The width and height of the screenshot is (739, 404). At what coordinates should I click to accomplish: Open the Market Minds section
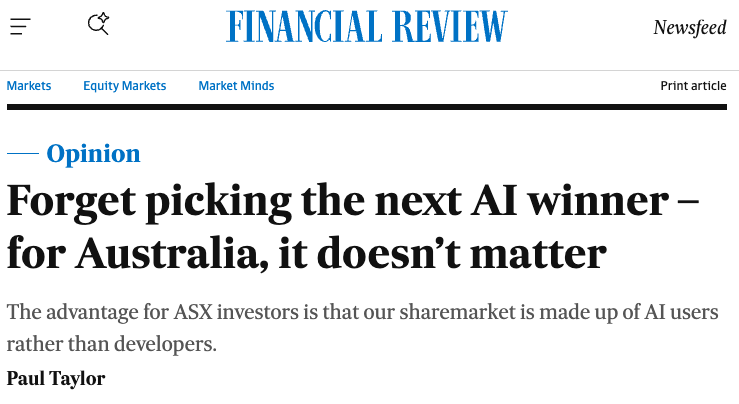pyautogui.click(x=236, y=86)
